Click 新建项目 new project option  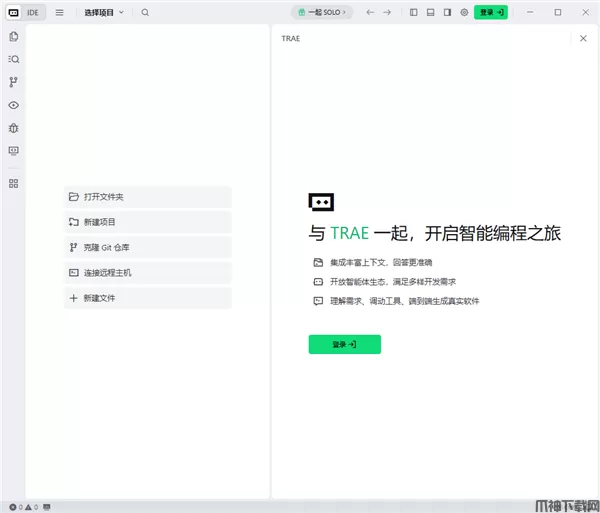pos(148,222)
